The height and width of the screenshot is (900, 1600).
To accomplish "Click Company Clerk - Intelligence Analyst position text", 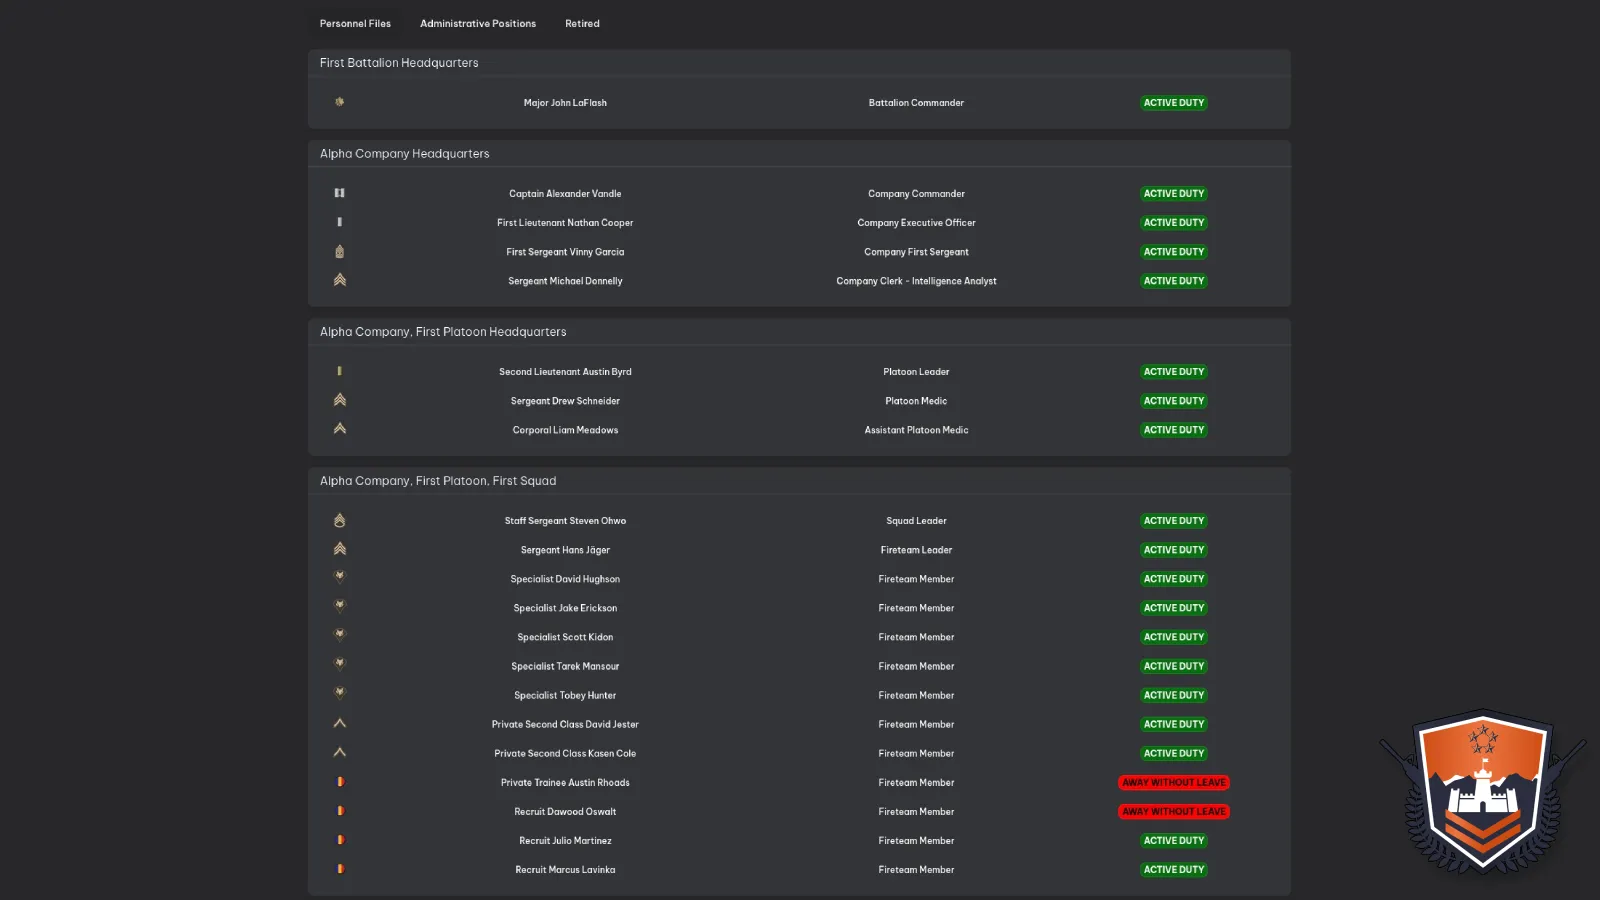I will pos(916,281).
